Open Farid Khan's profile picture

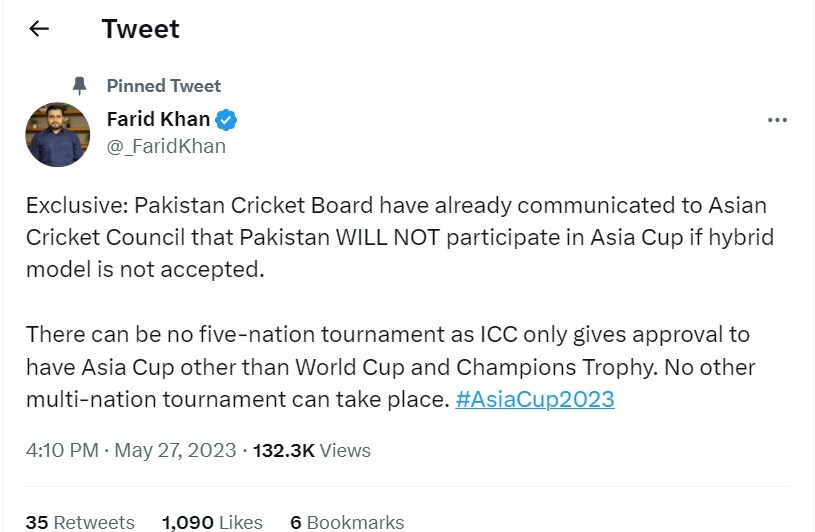pyautogui.click(x=55, y=133)
